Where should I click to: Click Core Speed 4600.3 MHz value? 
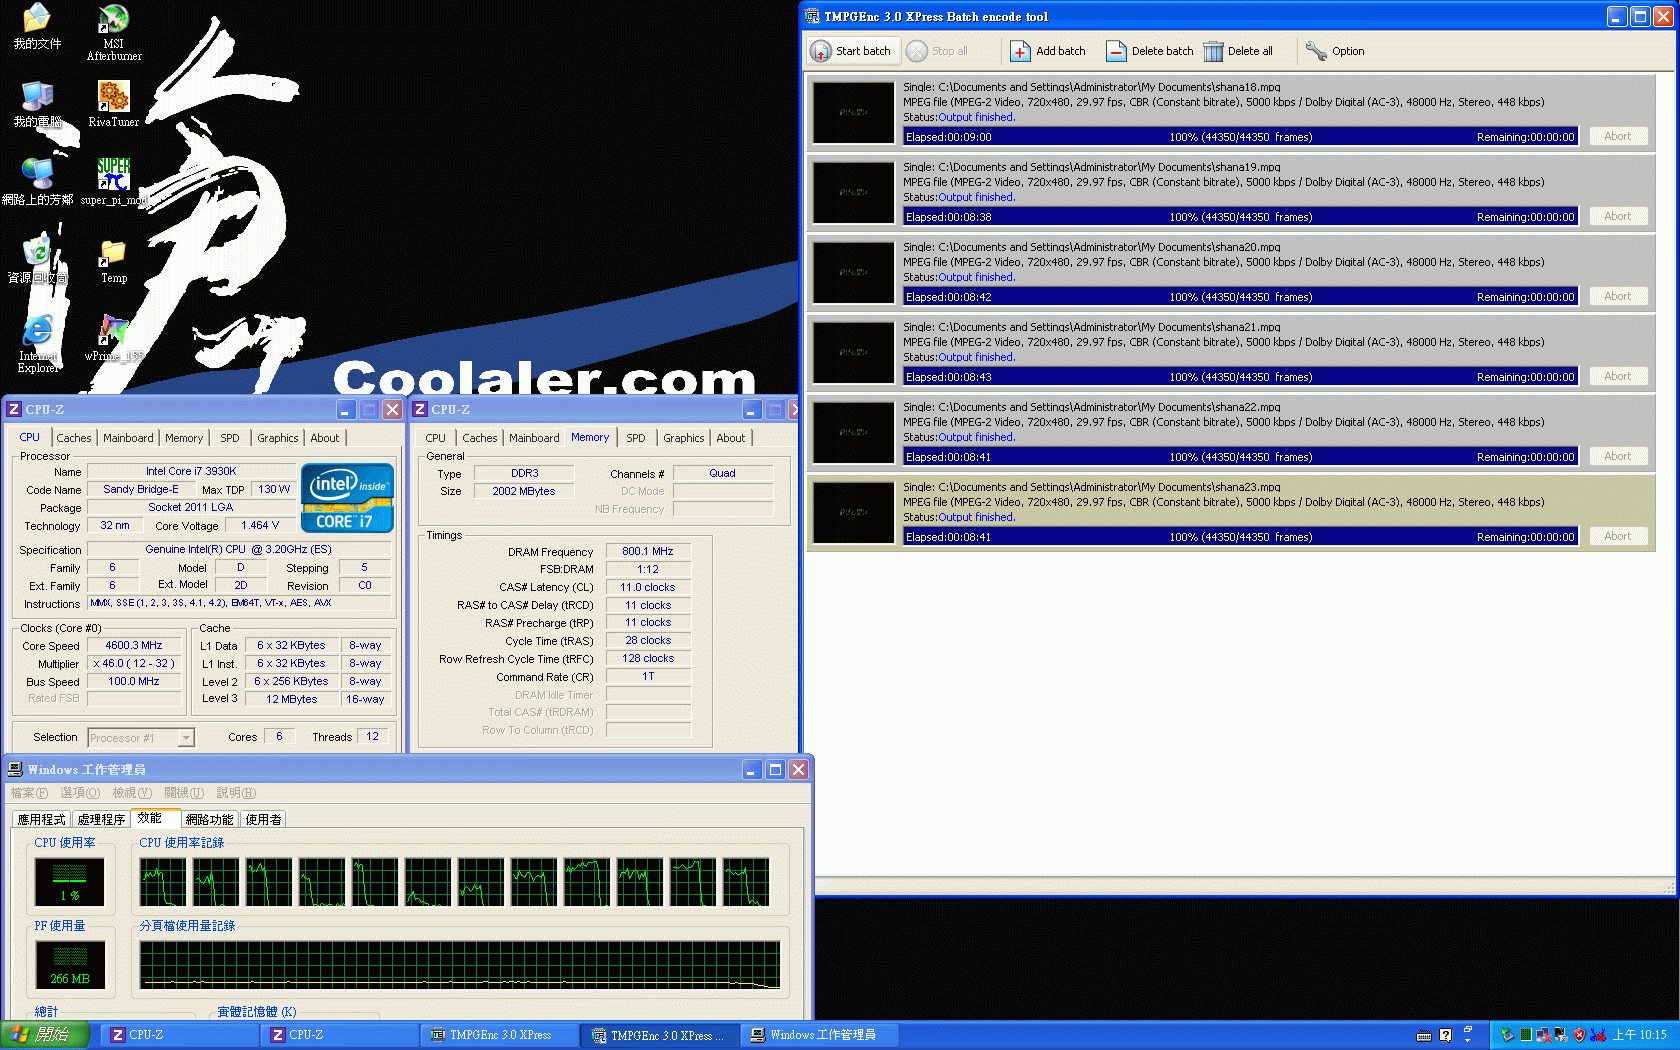click(134, 645)
